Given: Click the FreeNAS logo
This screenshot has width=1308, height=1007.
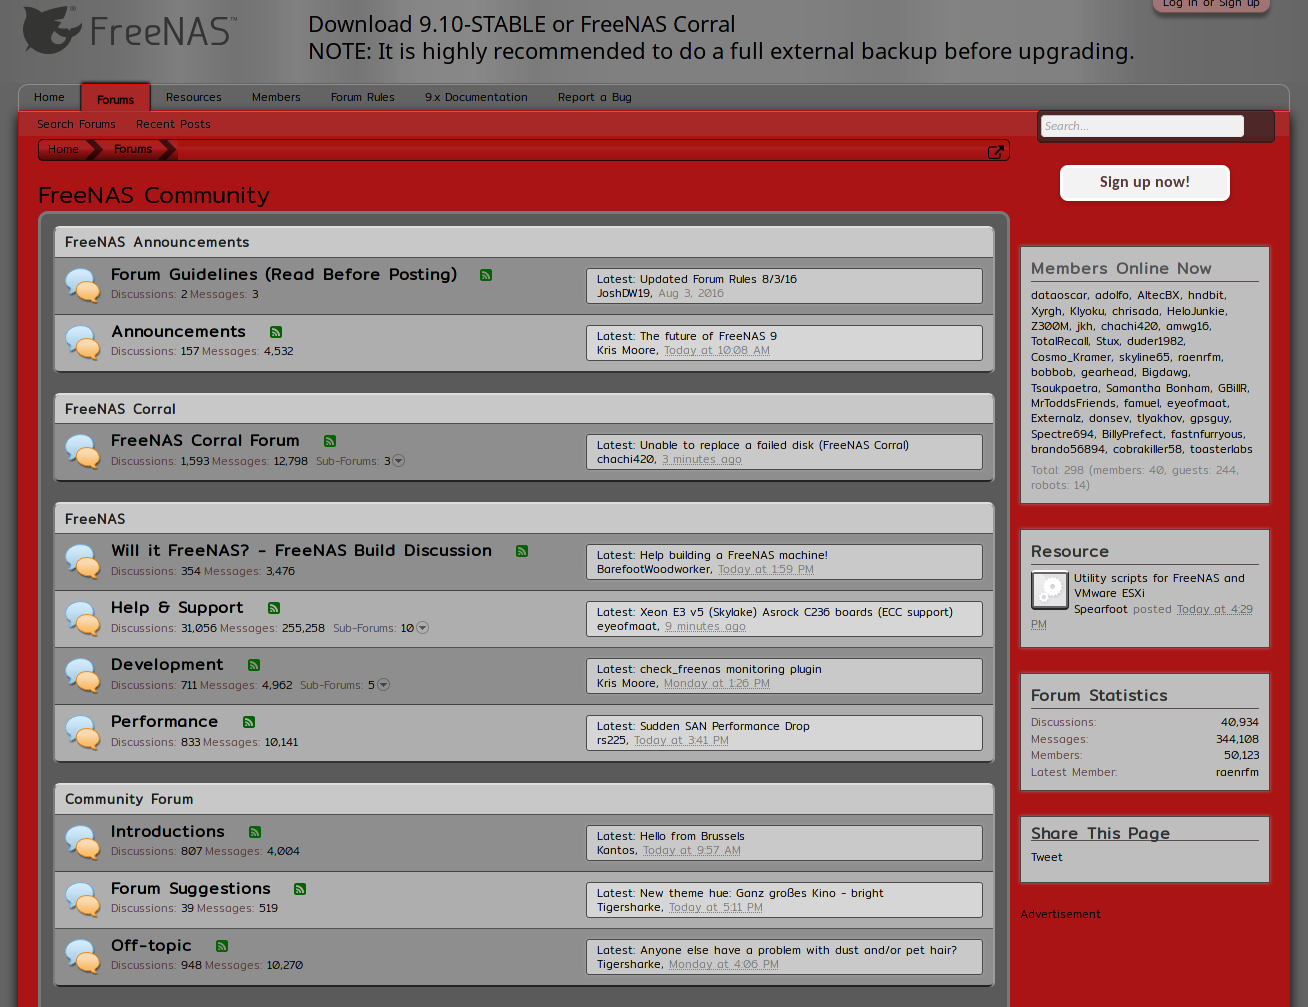Looking at the screenshot, I should [x=130, y=30].
